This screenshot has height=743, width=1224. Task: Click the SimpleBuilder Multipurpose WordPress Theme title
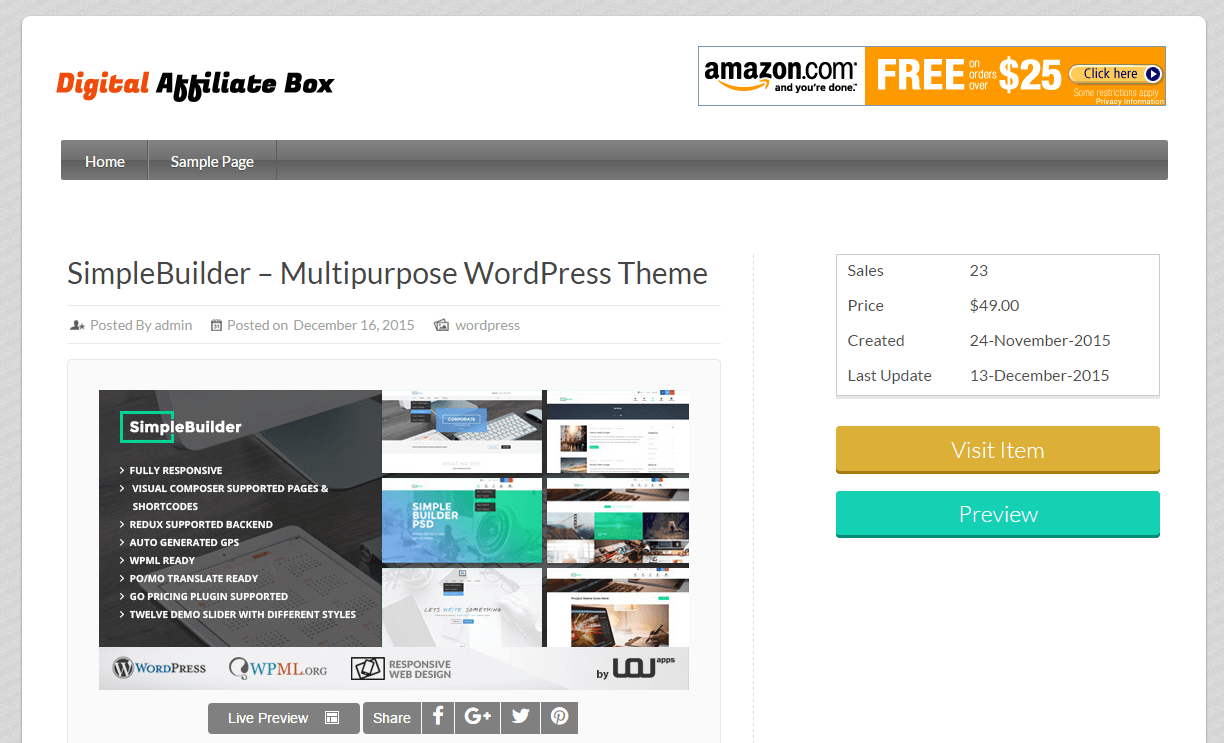click(387, 273)
